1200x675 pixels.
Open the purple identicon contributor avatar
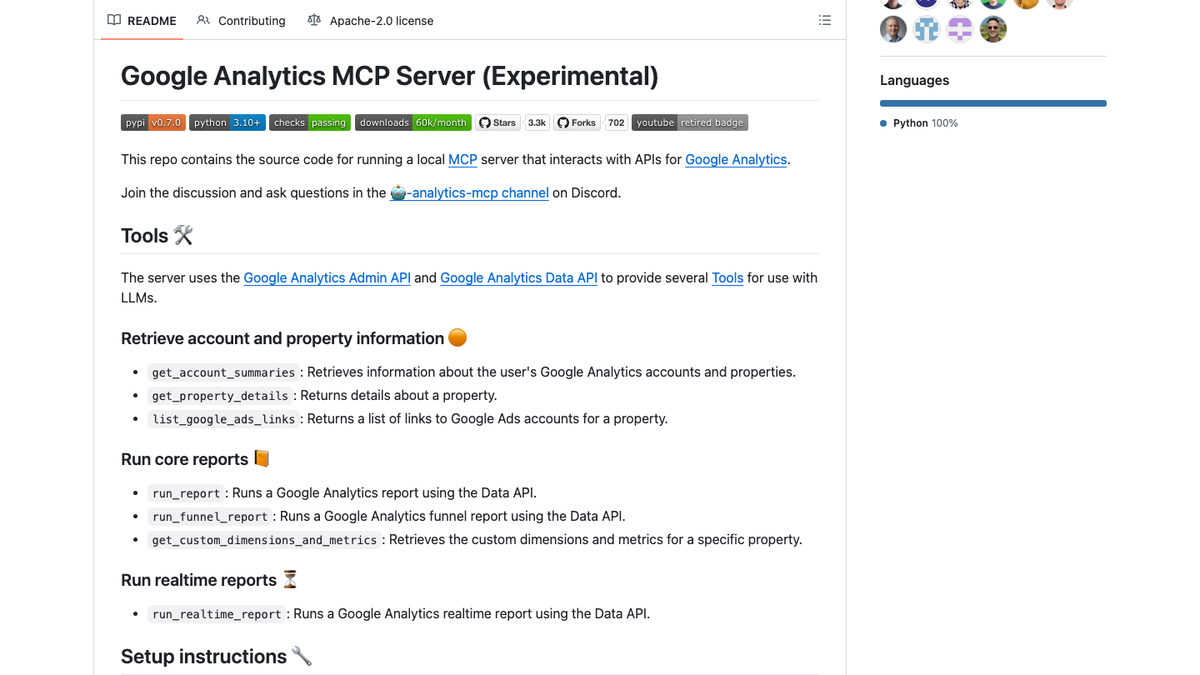click(960, 29)
